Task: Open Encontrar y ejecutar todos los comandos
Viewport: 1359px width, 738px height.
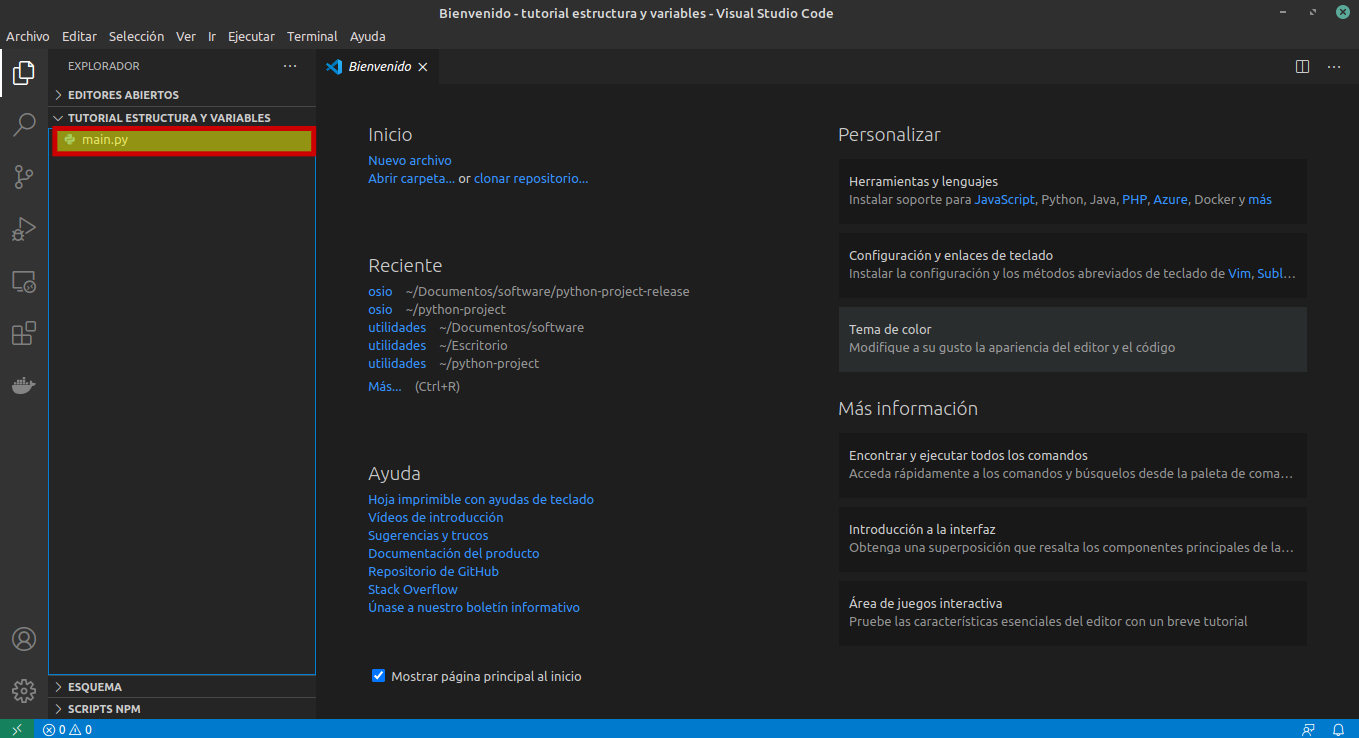Action: pyautogui.click(x=1073, y=465)
